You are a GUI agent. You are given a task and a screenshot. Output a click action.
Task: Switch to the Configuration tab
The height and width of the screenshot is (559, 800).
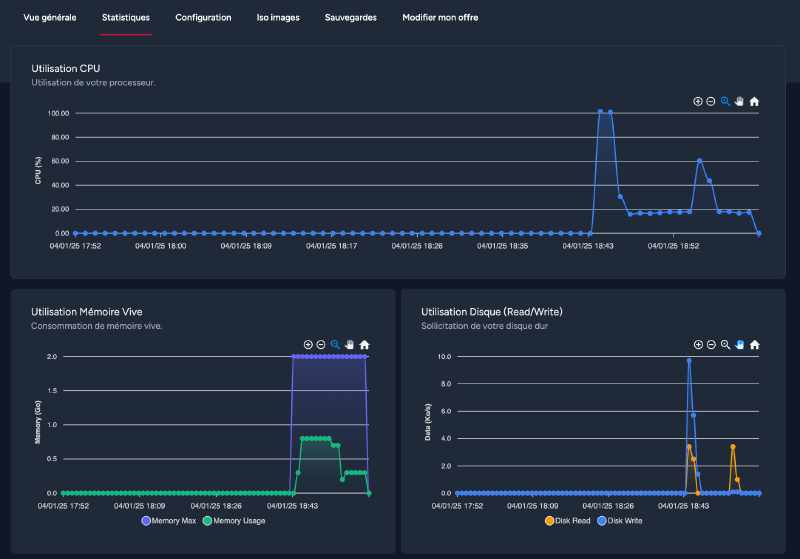pos(203,18)
